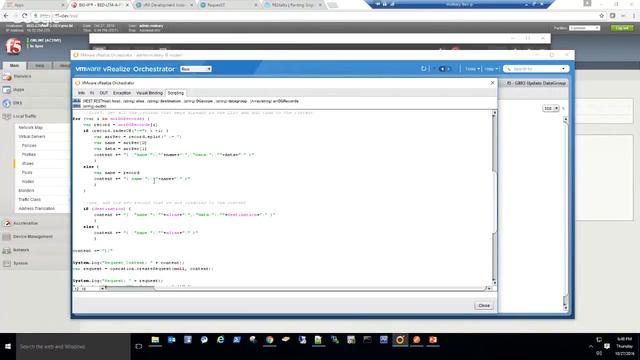Open Acceleration in the F5 navigation
The height and width of the screenshot is (360, 640).
pyautogui.click(x=25, y=223)
